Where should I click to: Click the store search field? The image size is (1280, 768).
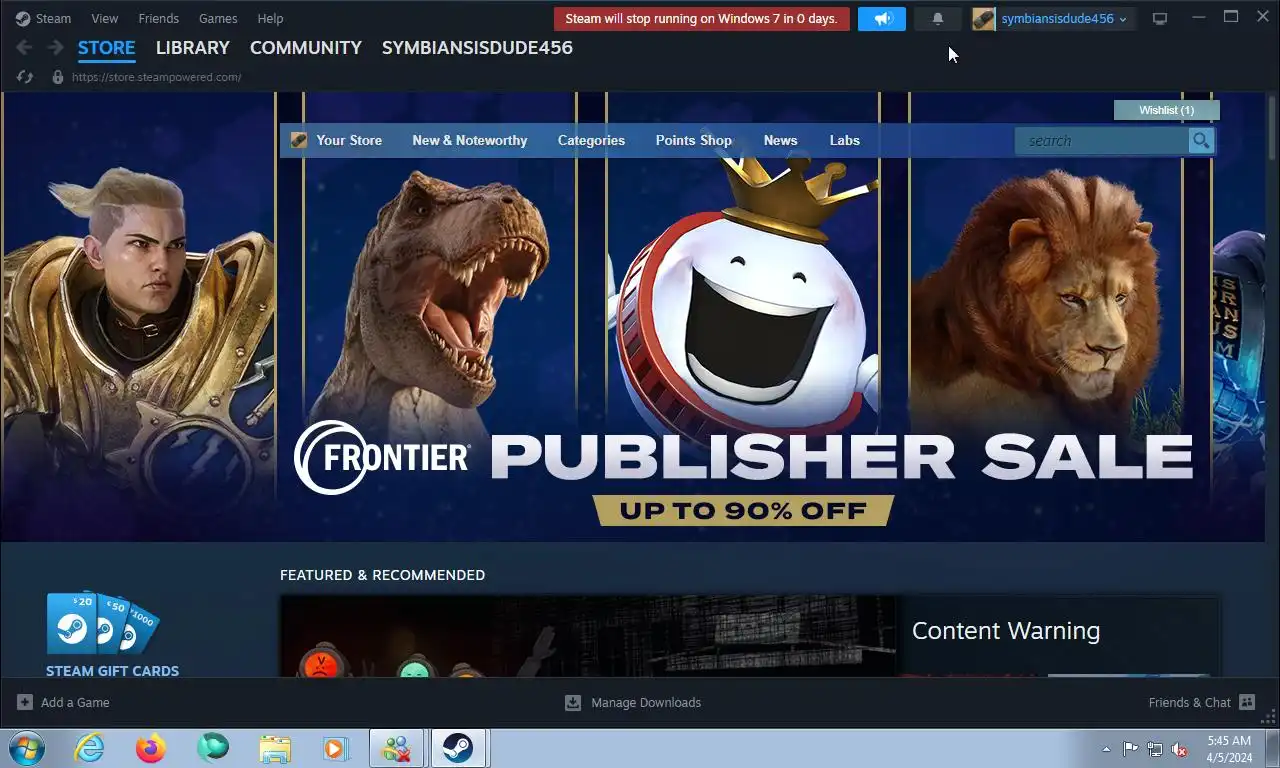1102,141
